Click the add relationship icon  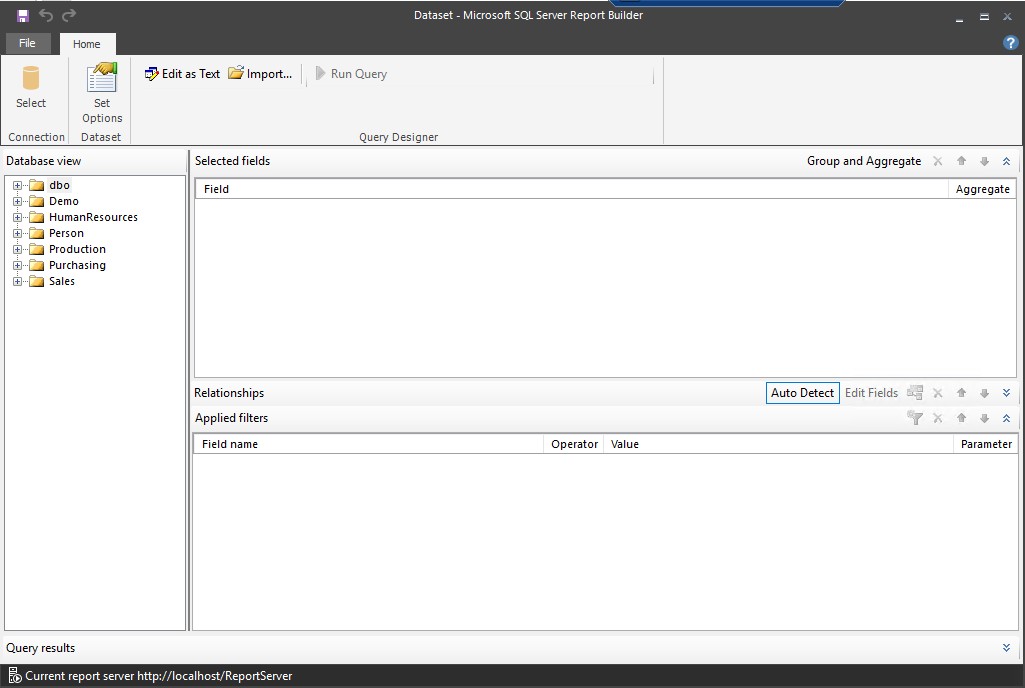tap(915, 393)
